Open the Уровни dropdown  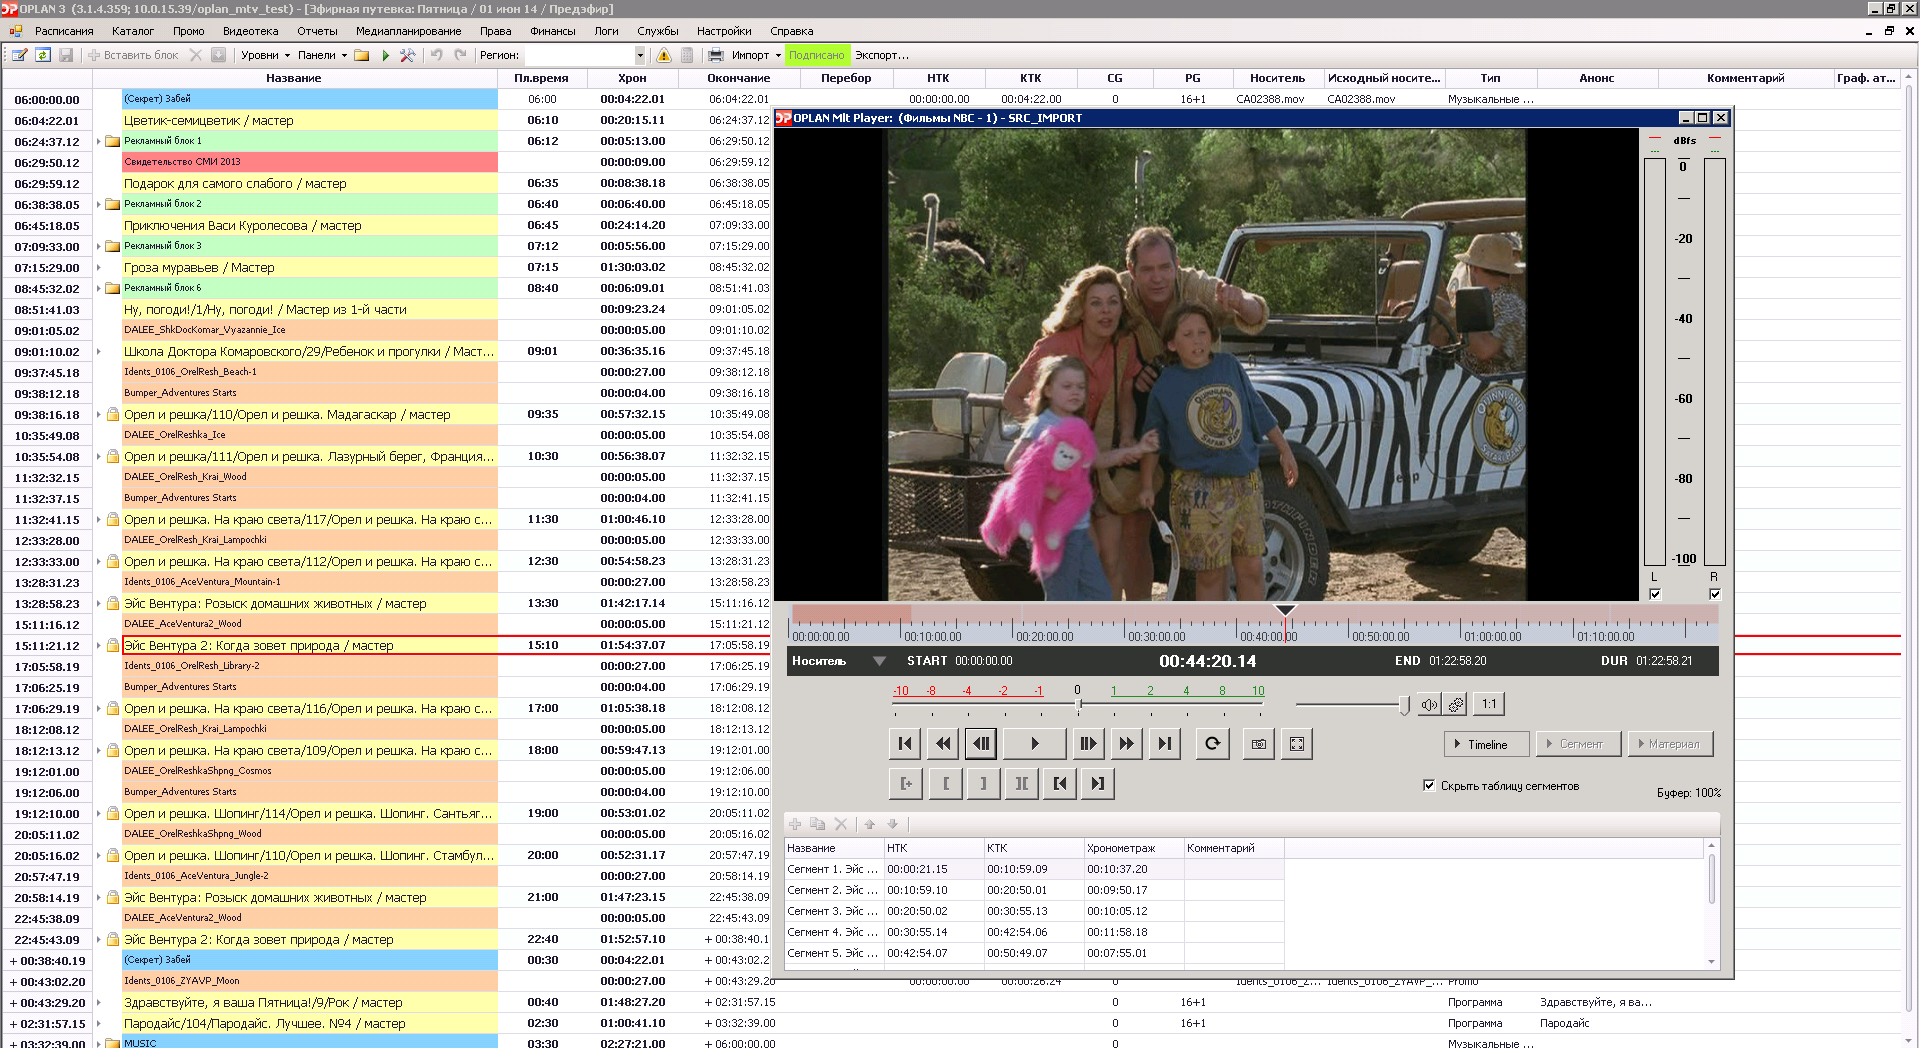coord(265,55)
